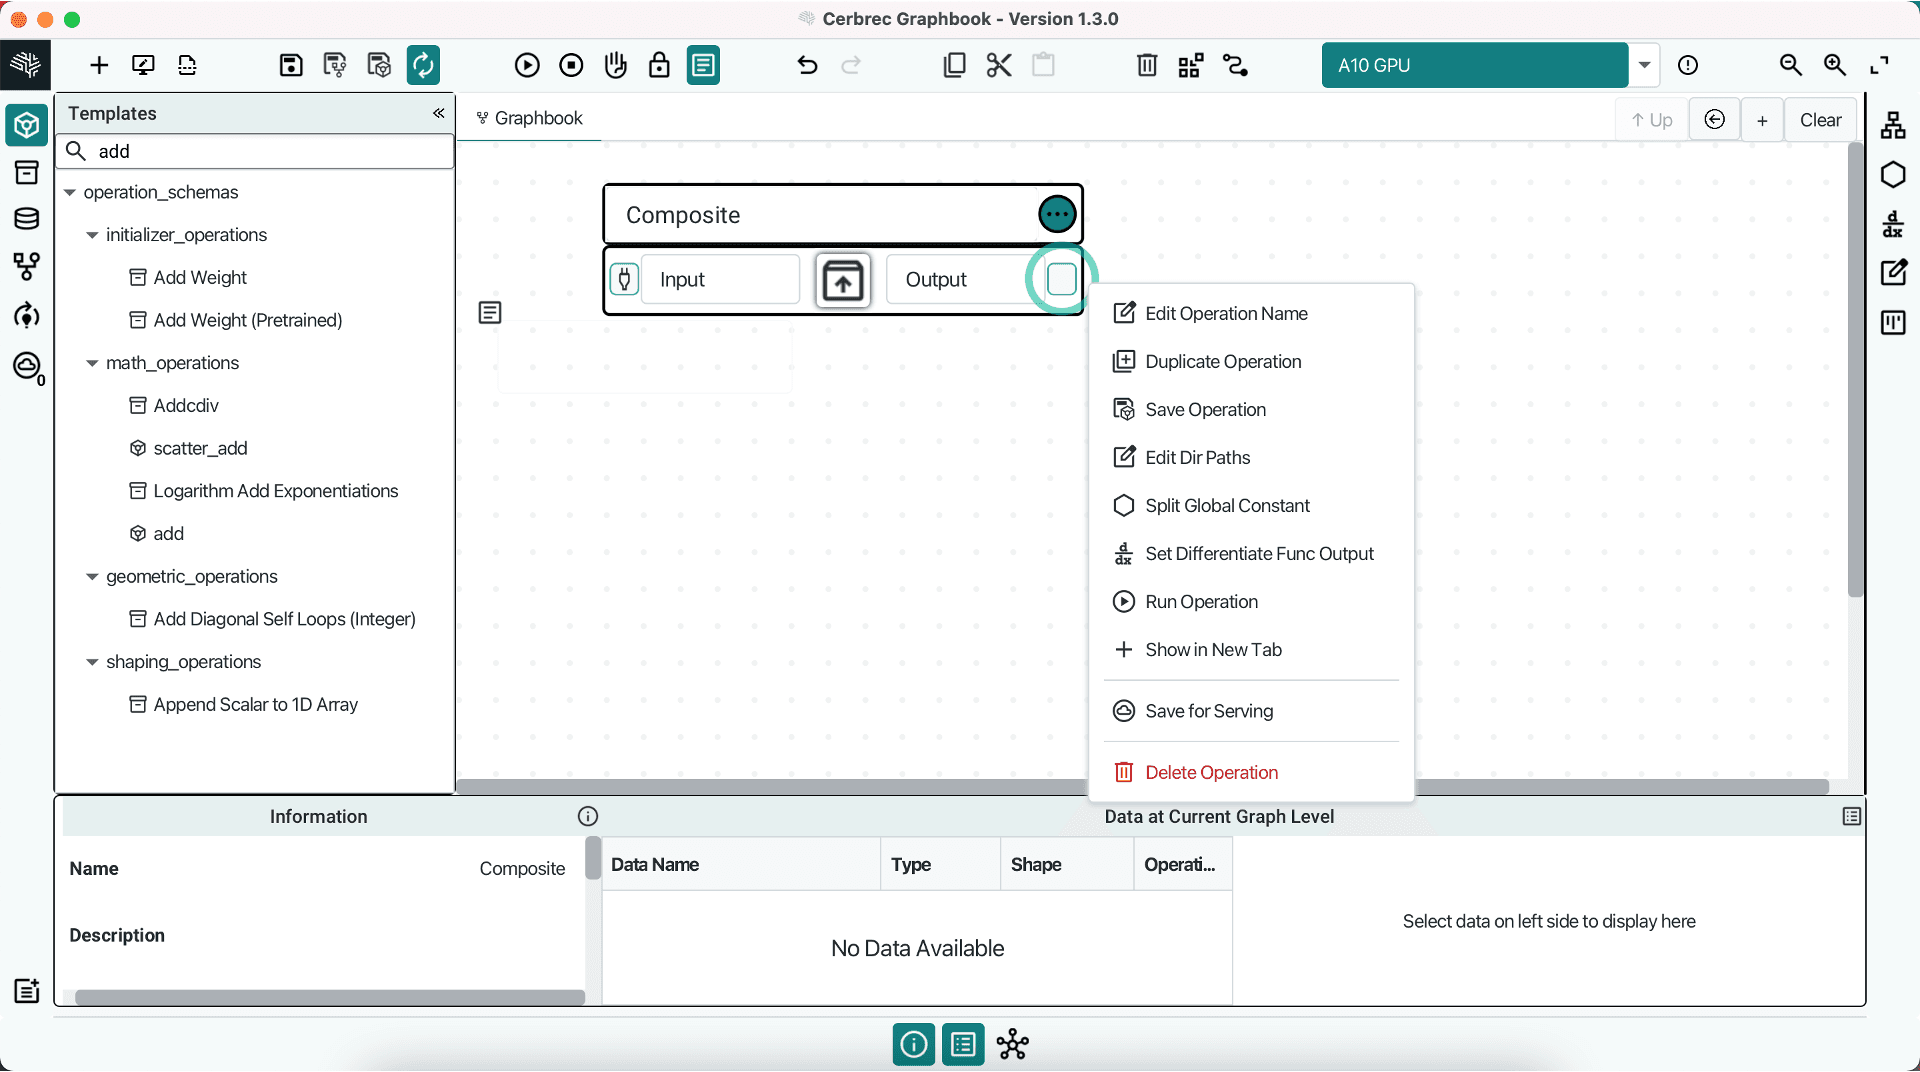Click the Templates search field
Screen dimensions: 1920x1072
(x=270, y=151)
